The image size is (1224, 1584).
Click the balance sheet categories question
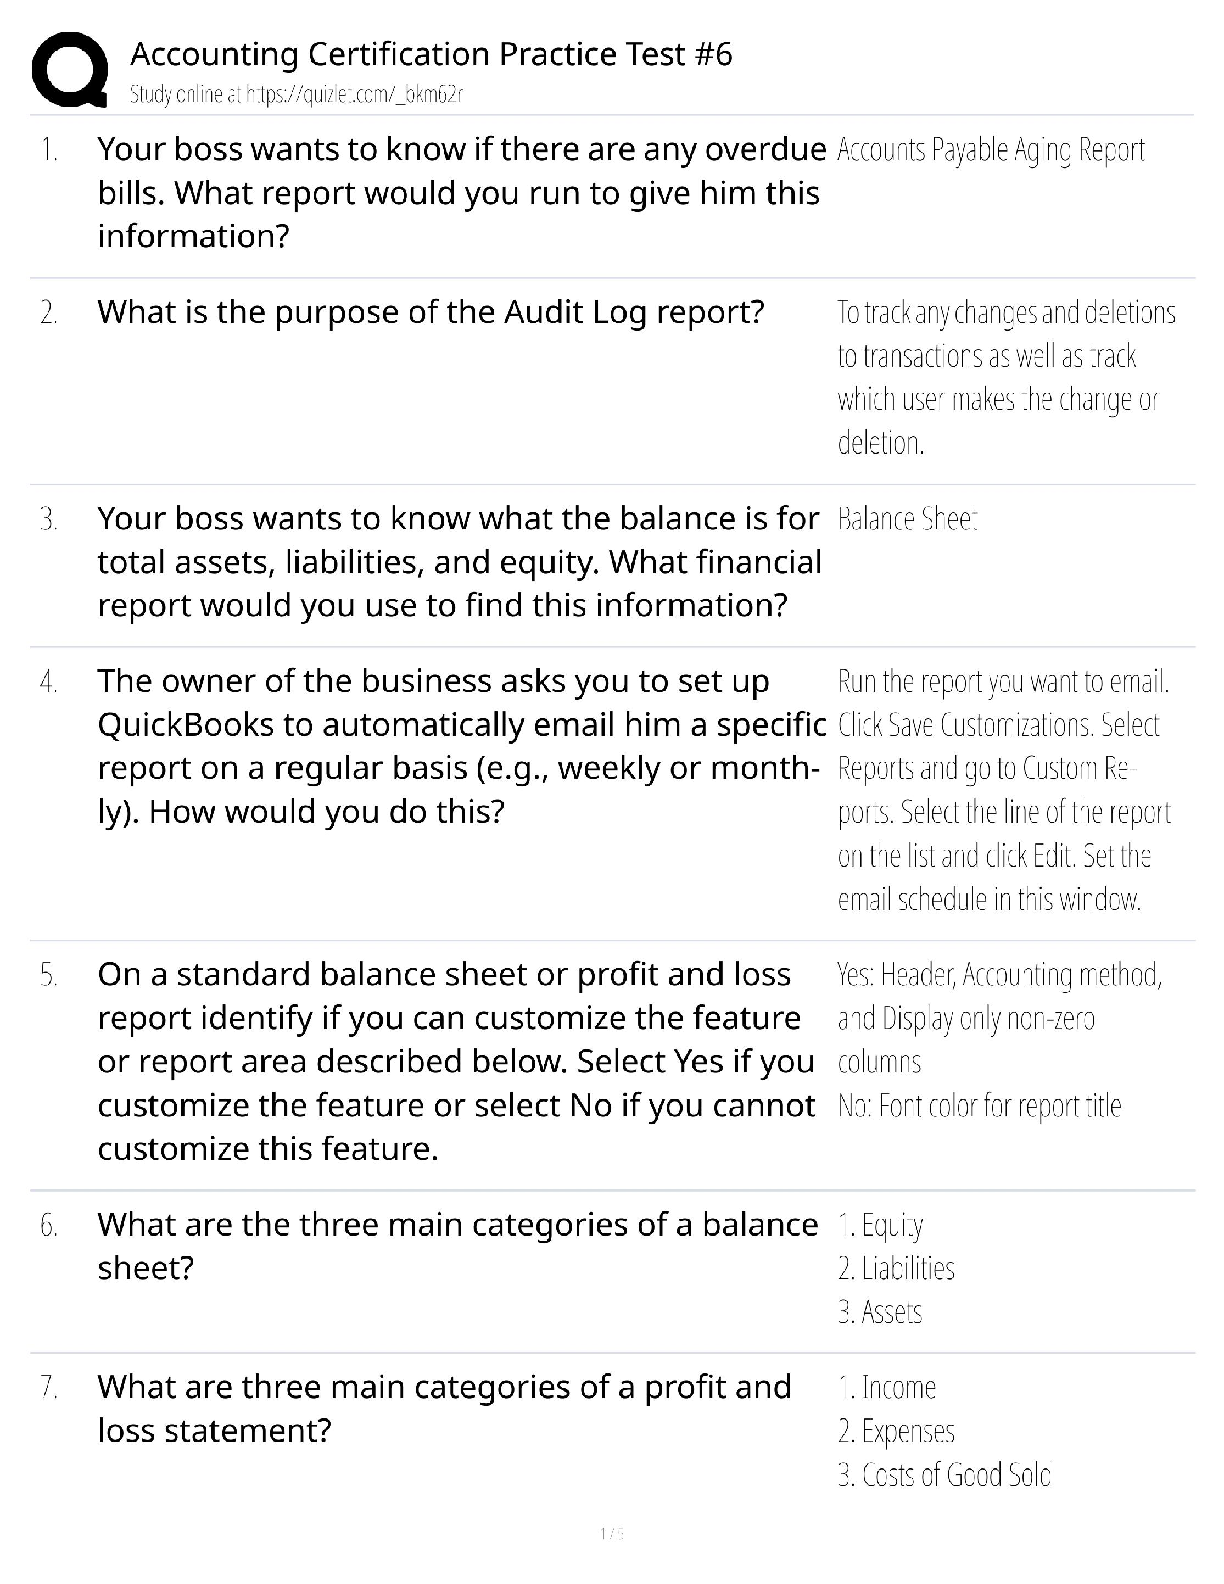click(456, 1246)
